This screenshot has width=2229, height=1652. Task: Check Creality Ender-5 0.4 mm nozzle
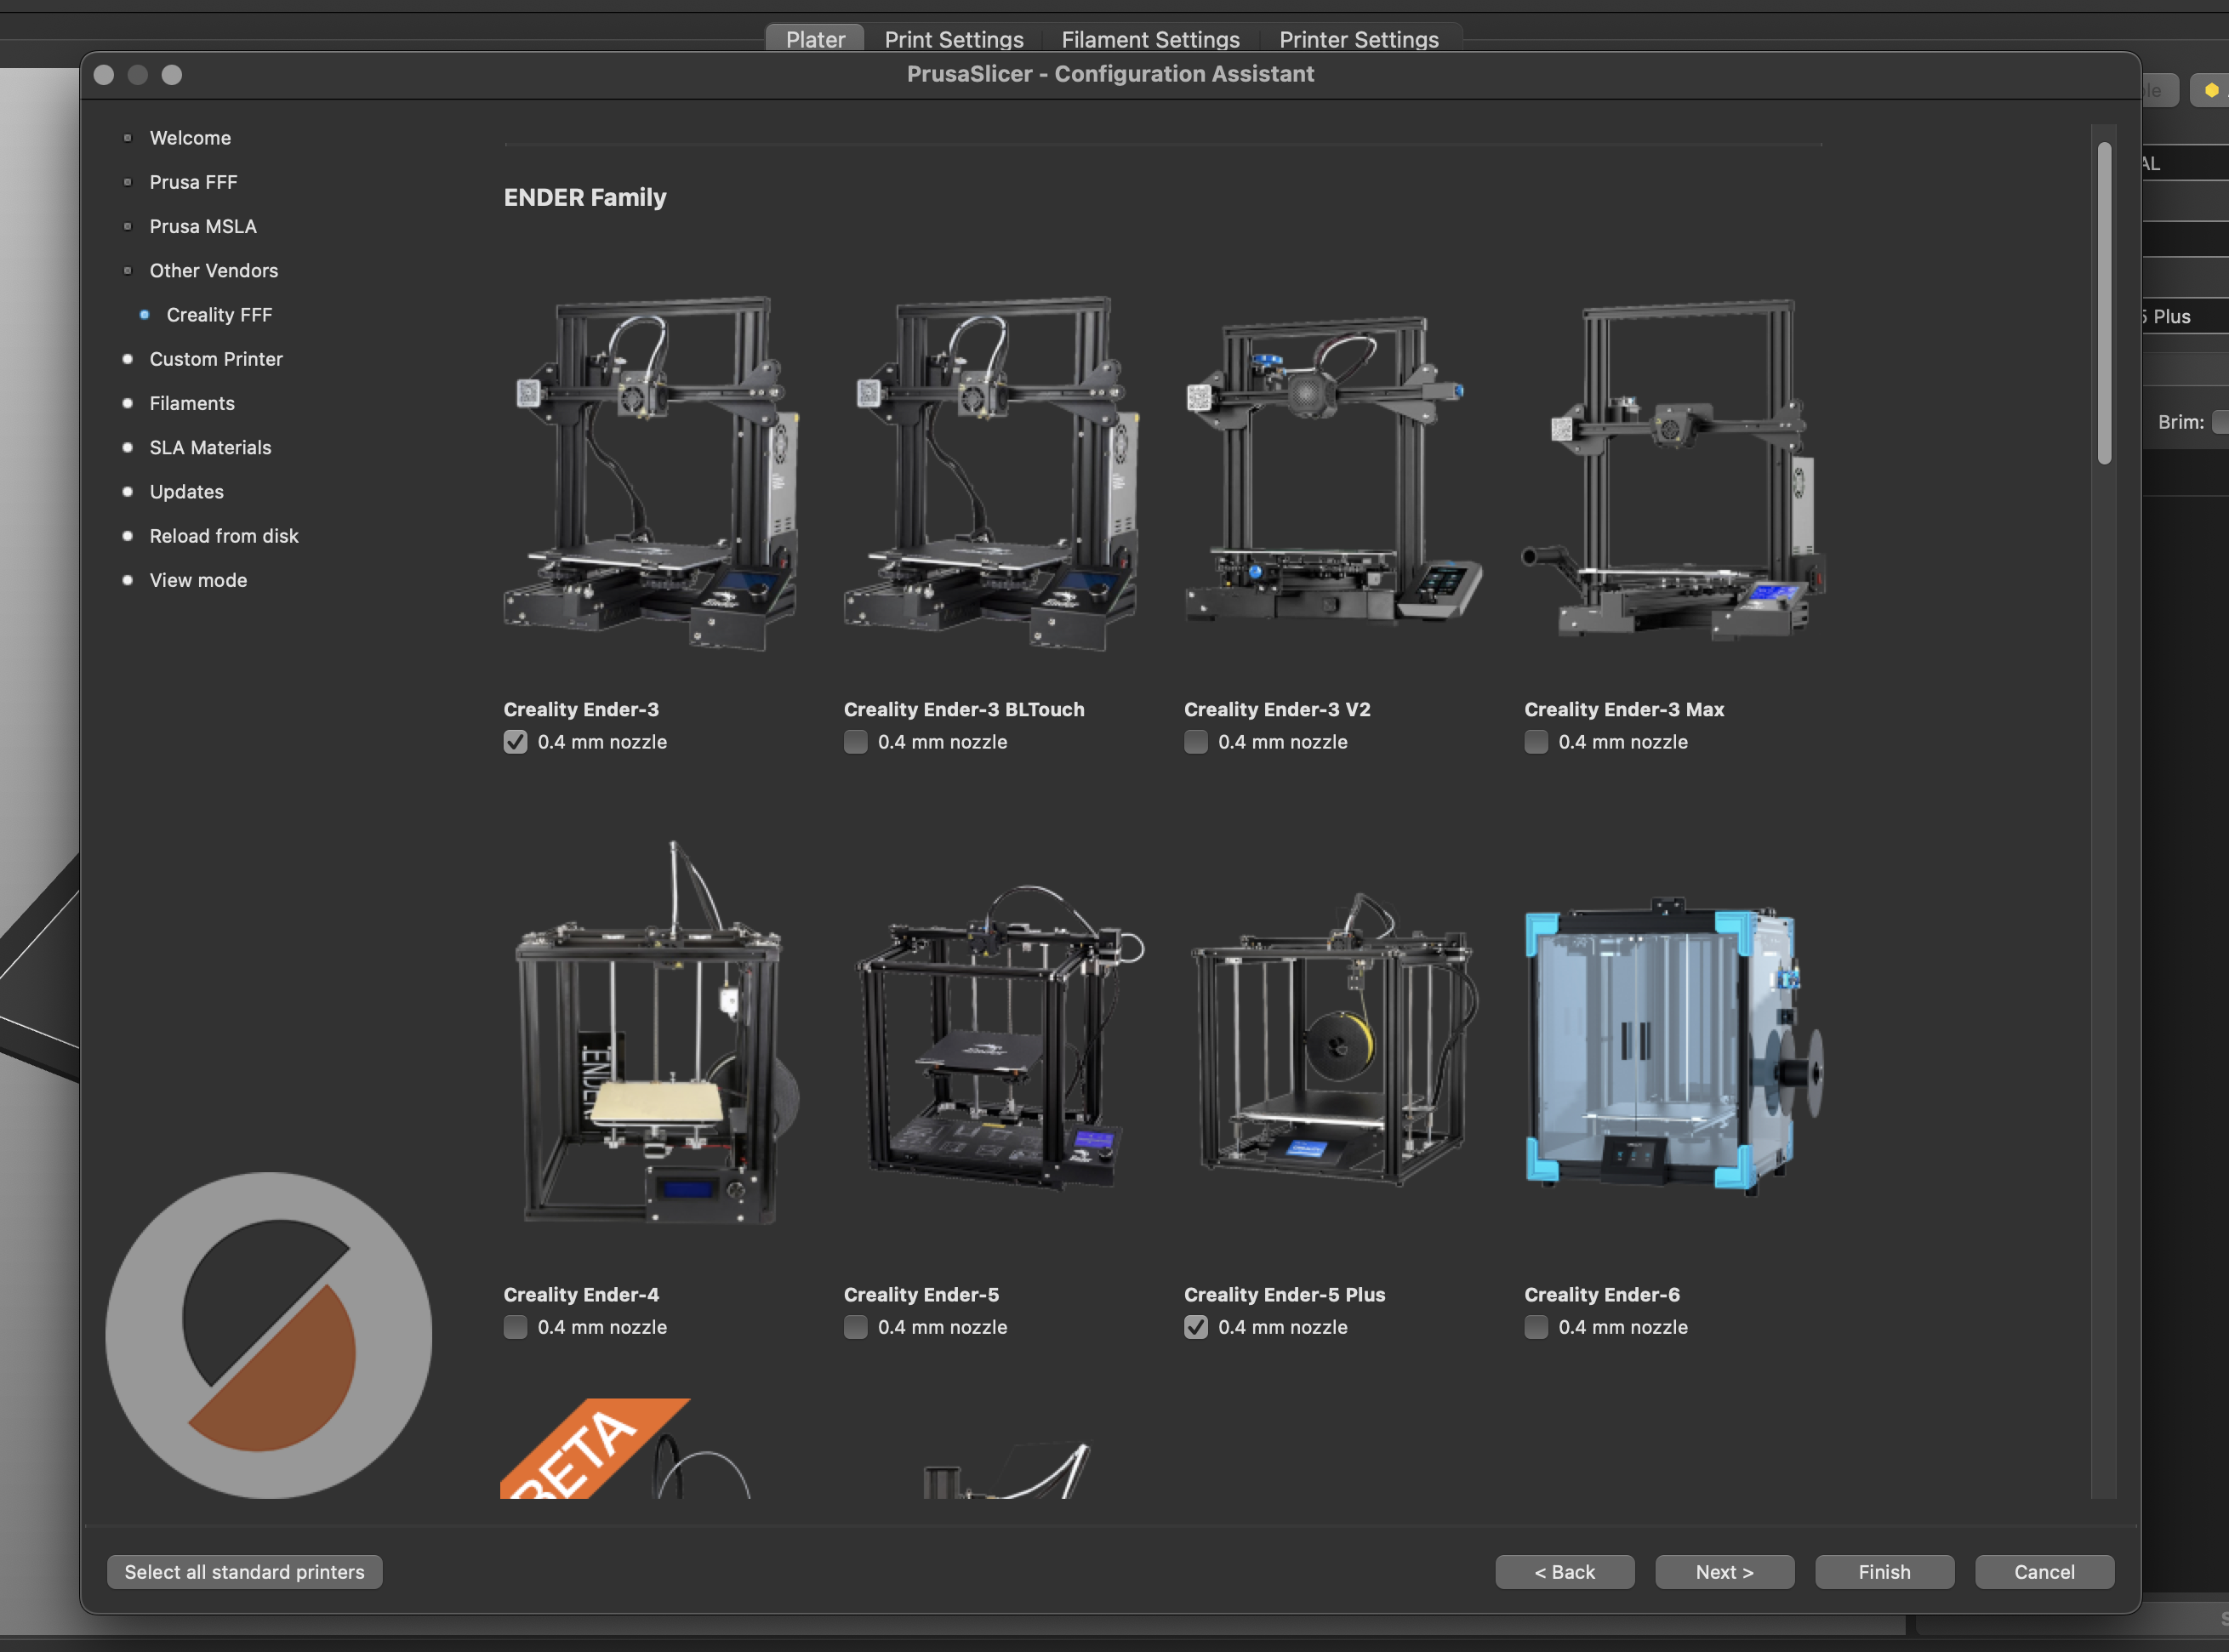coord(855,1327)
